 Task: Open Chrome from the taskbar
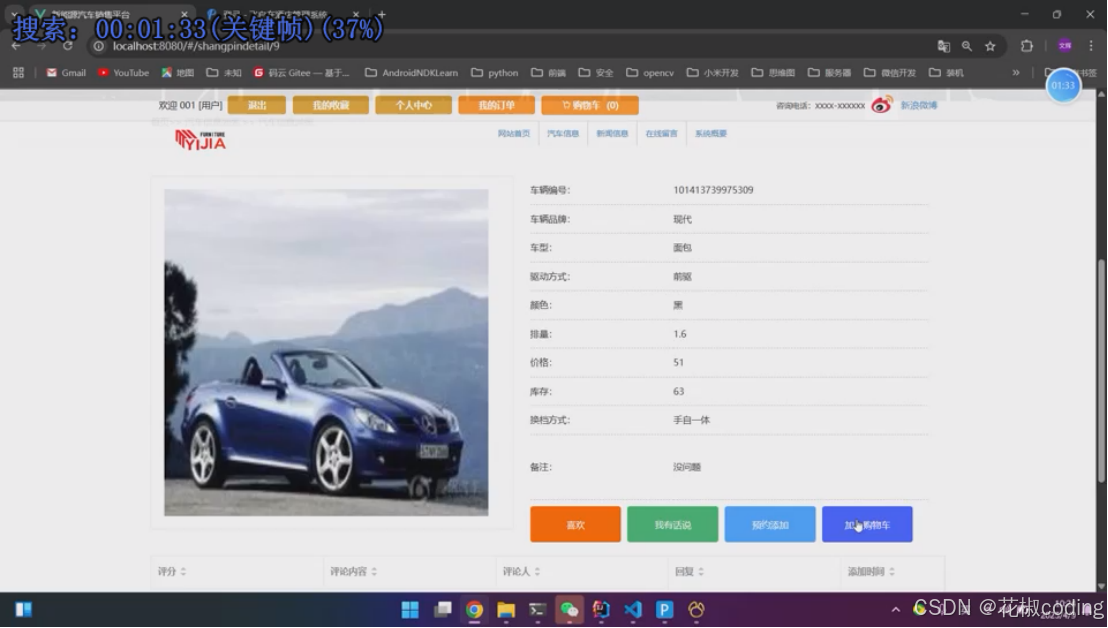click(x=474, y=610)
